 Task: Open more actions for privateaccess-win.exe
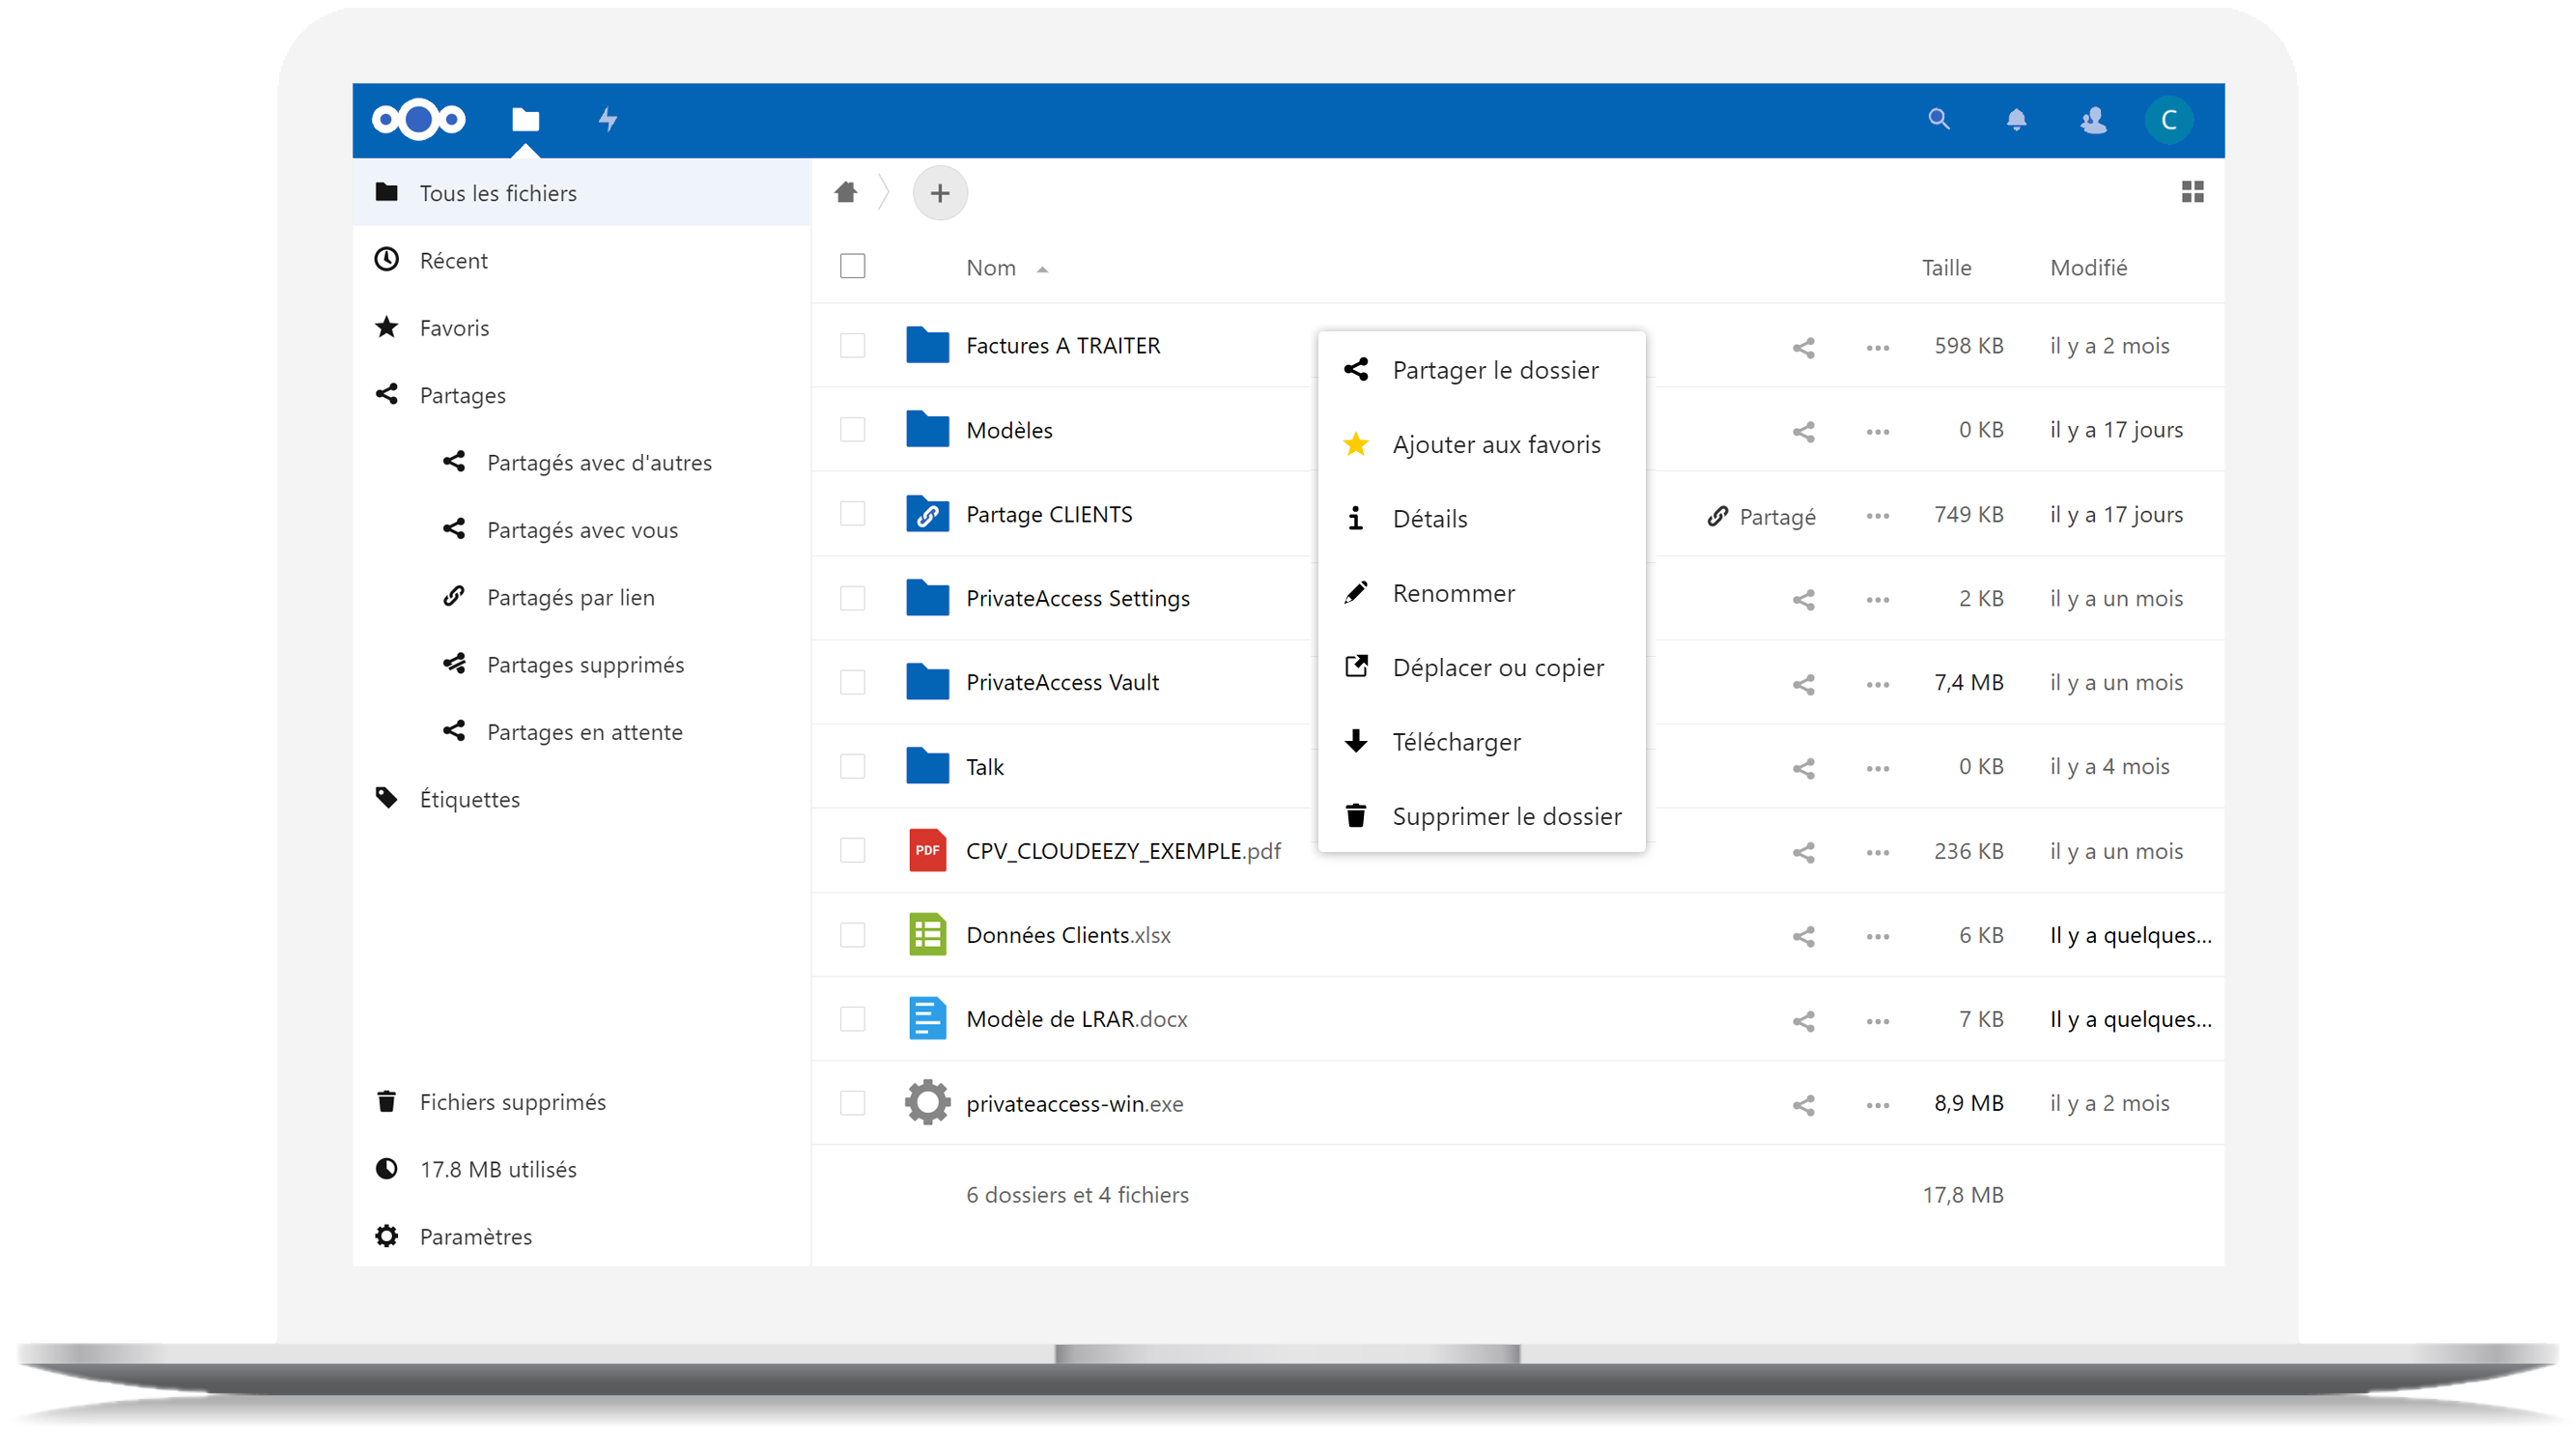1877,1106
